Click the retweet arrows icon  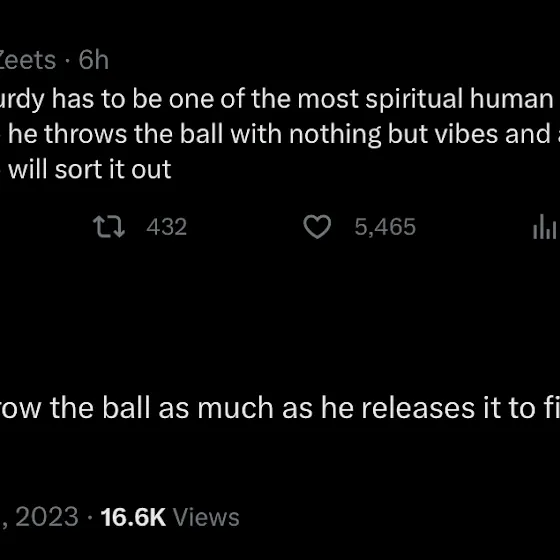click(109, 227)
